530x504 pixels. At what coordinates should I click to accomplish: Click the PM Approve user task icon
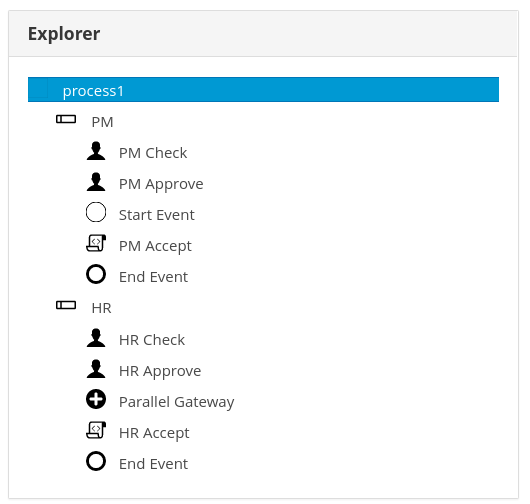96,182
